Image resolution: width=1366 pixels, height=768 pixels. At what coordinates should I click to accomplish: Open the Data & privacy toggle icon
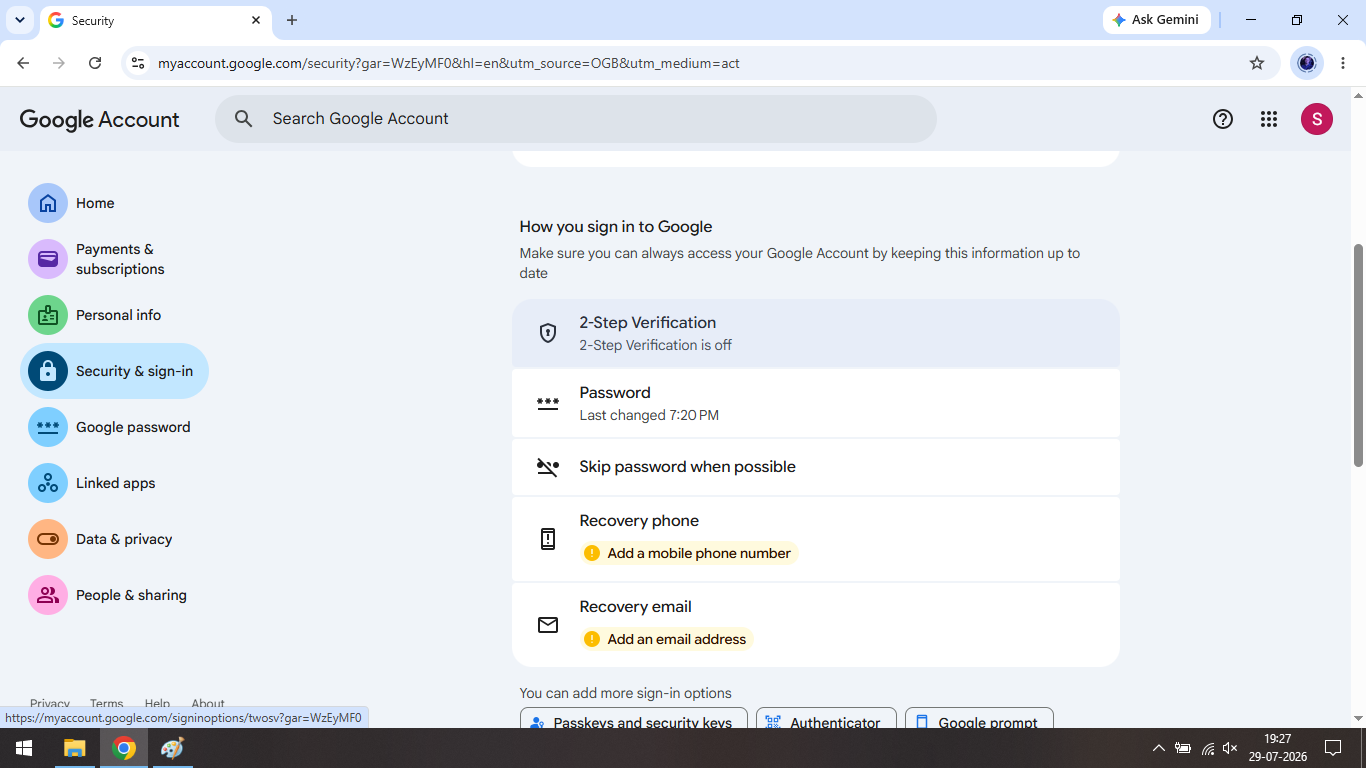[x=48, y=539]
